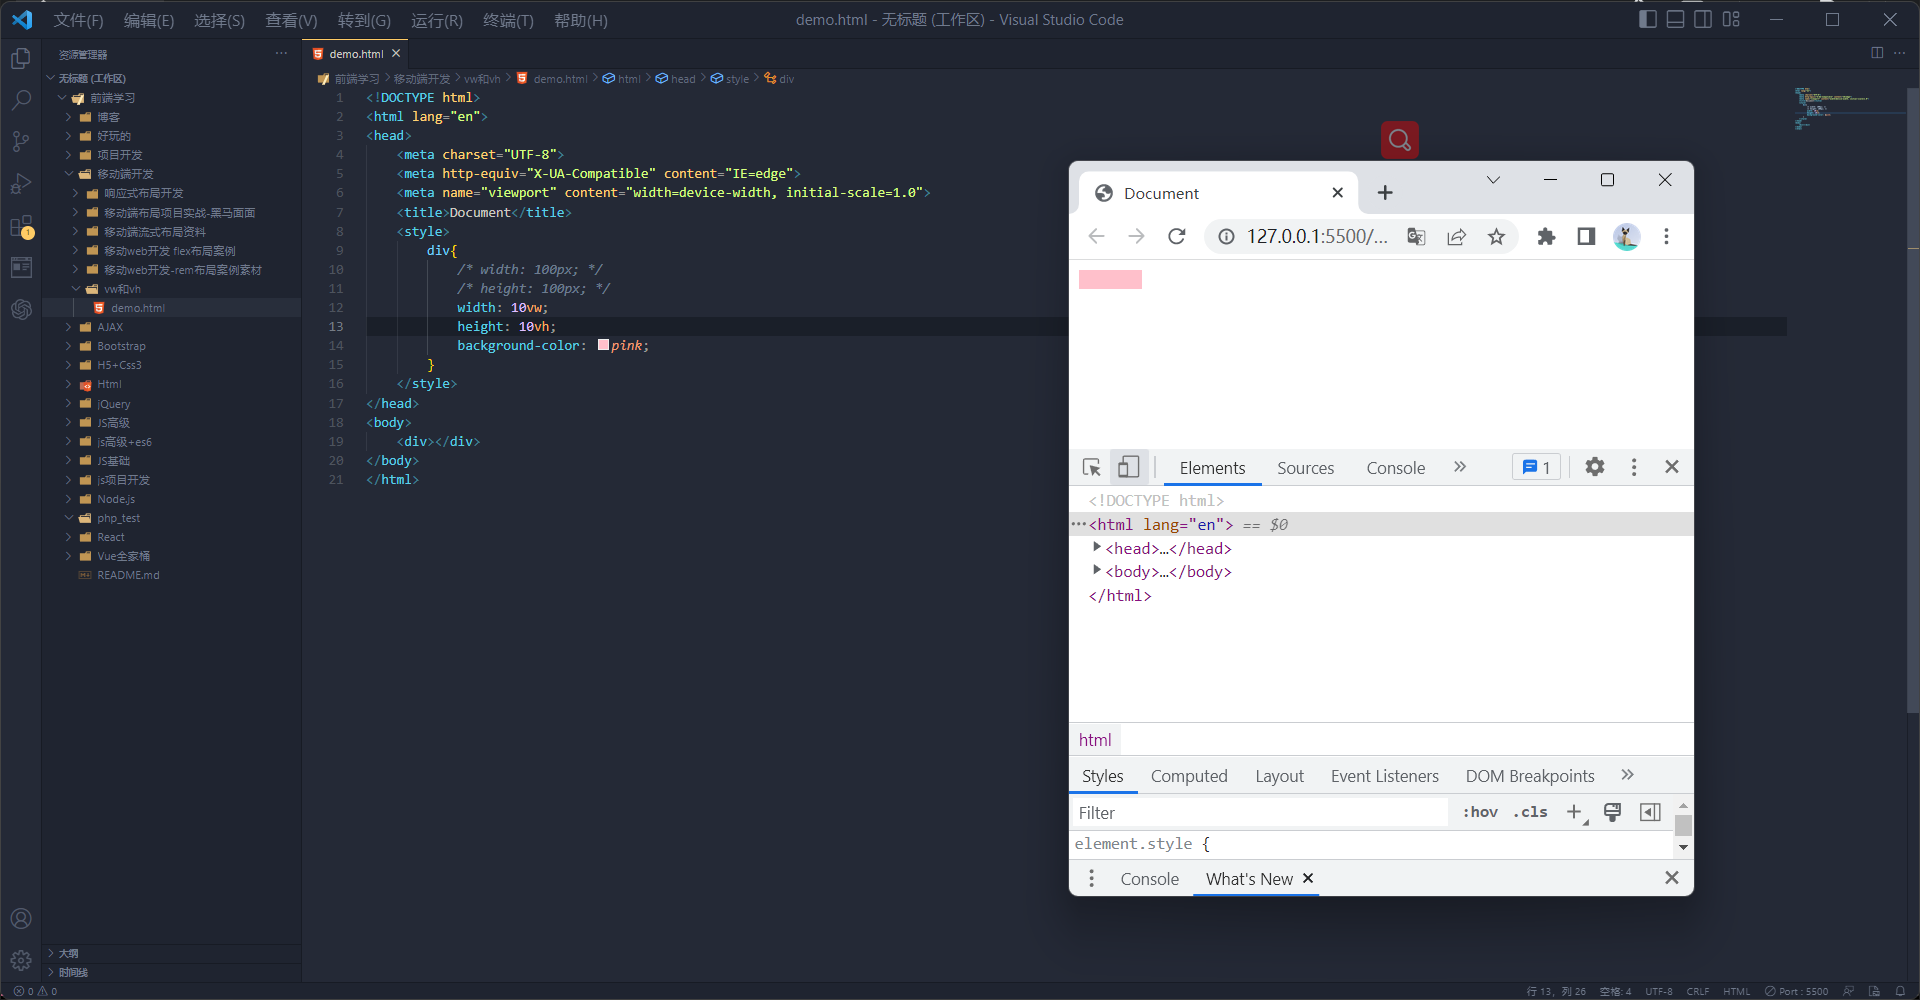Close the demo.html editor tab
Viewport: 1920px width, 1000px height.
(x=396, y=54)
